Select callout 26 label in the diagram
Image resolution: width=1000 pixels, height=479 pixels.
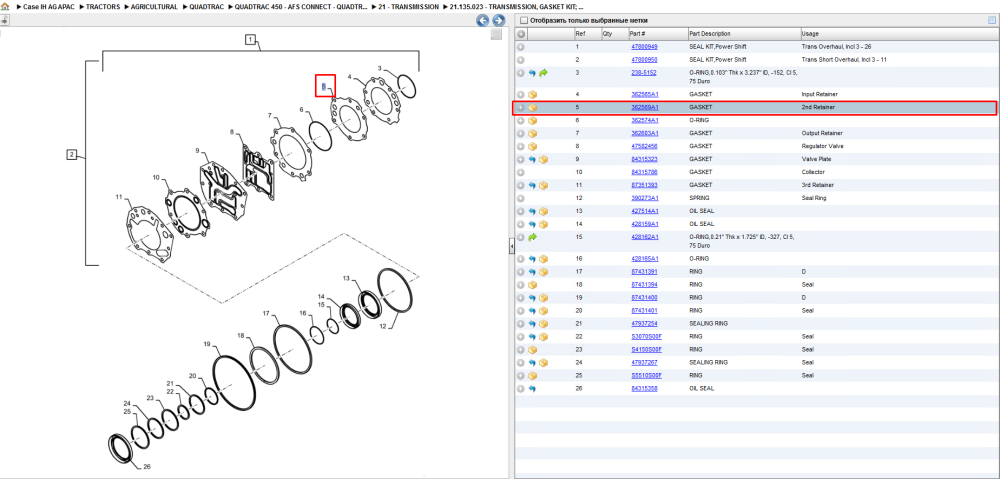pyautogui.click(x=147, y=467)
